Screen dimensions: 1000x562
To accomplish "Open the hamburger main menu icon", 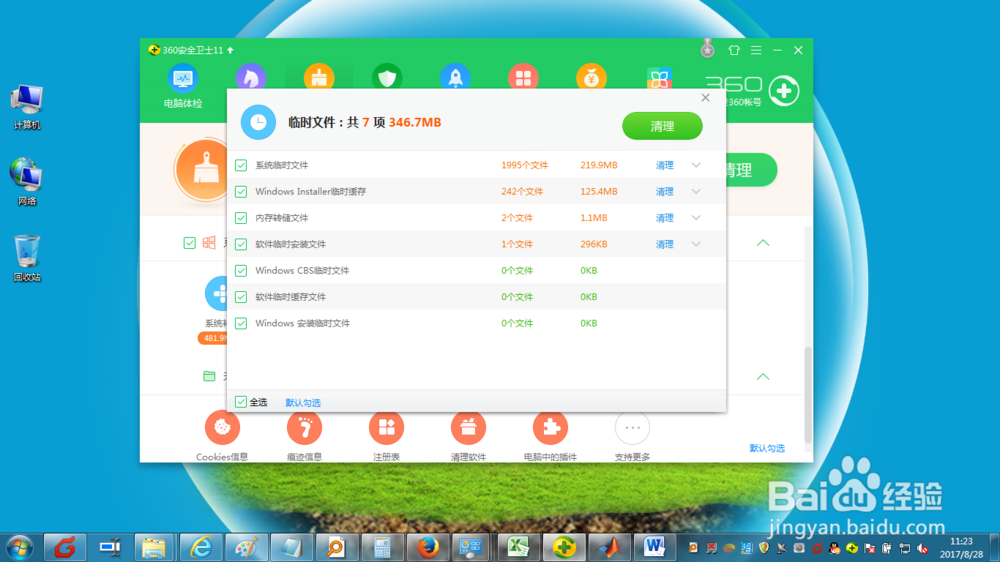I will point(756,50).
